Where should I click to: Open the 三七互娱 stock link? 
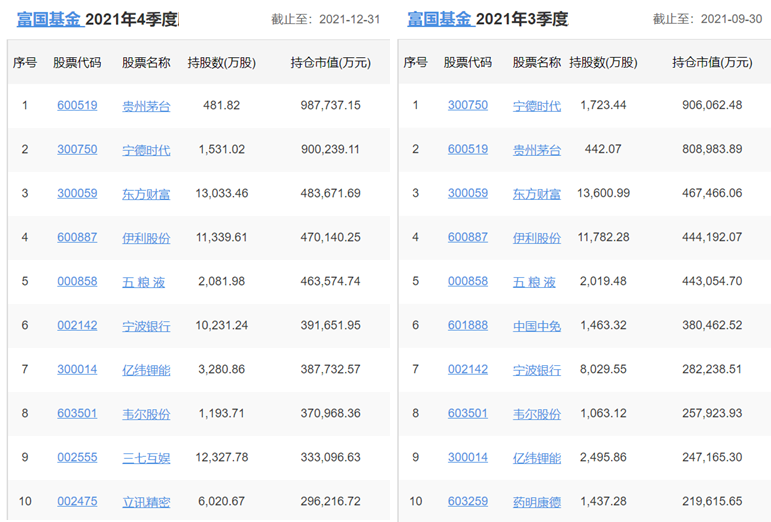pyautogui.click(x=146, y=458)
